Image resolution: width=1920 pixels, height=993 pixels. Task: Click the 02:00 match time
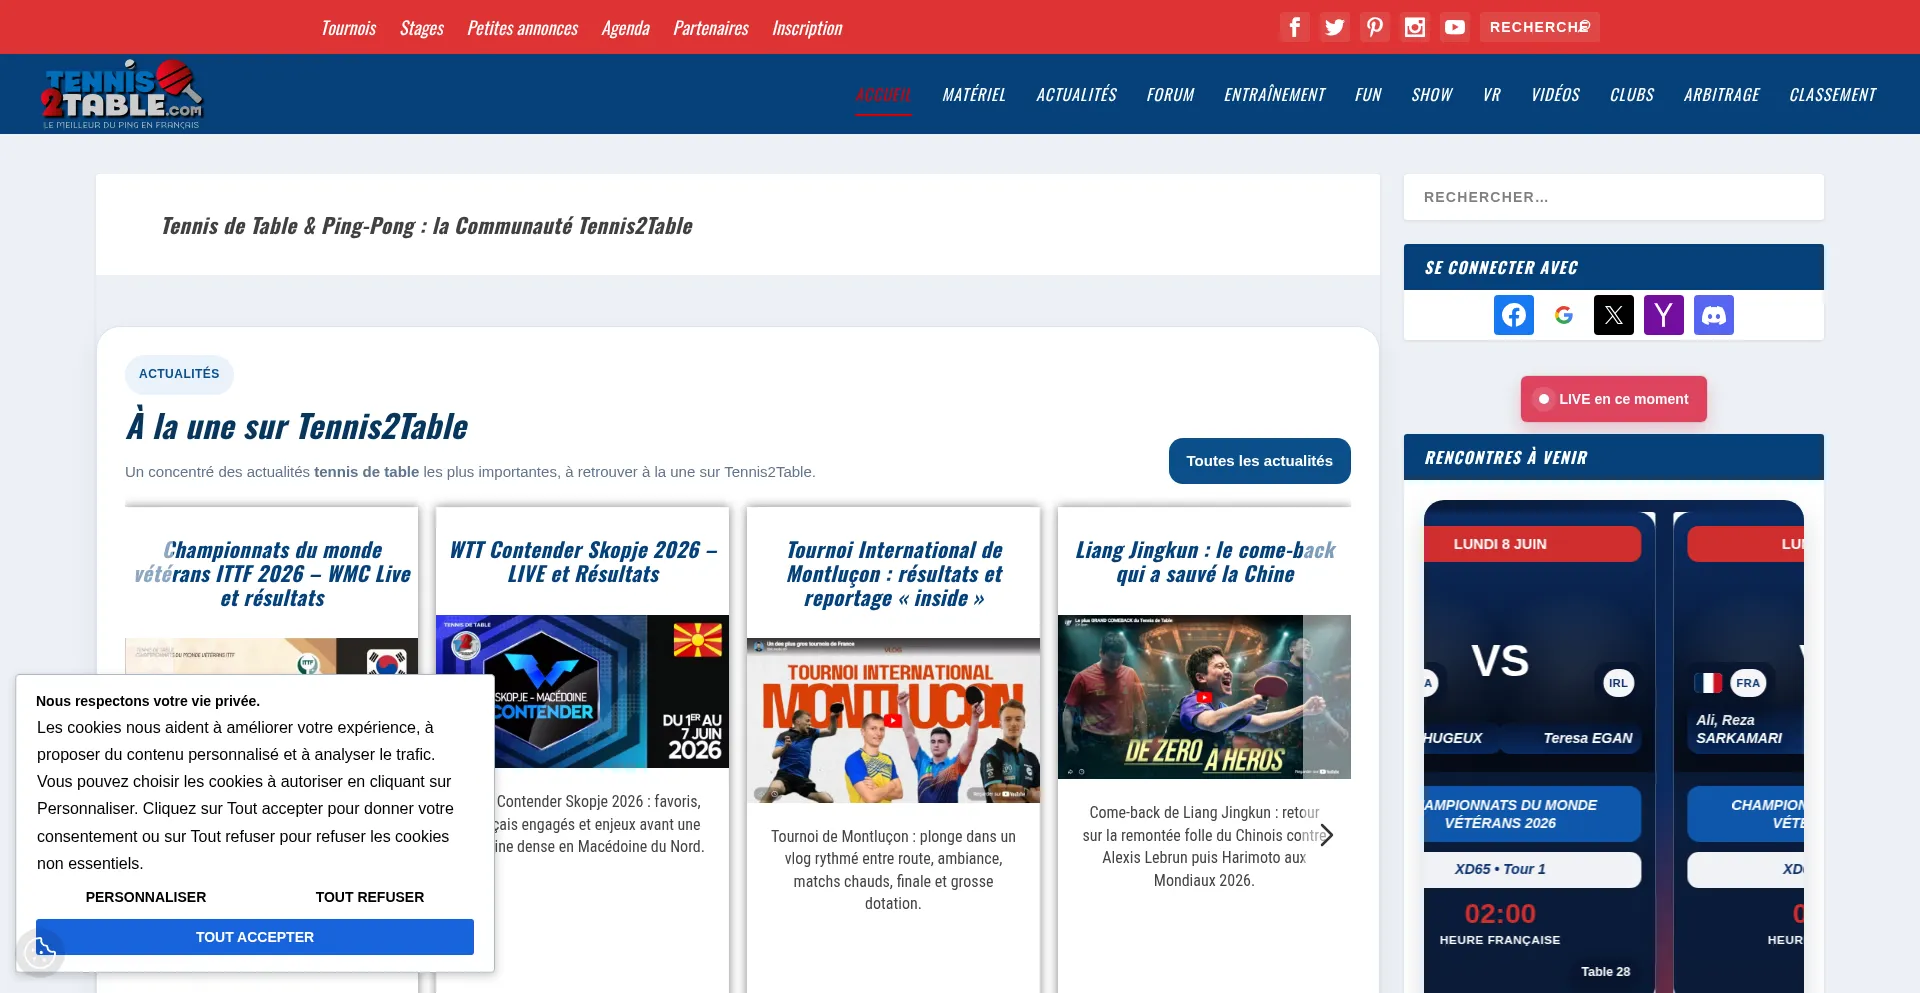coord(1500,914)
